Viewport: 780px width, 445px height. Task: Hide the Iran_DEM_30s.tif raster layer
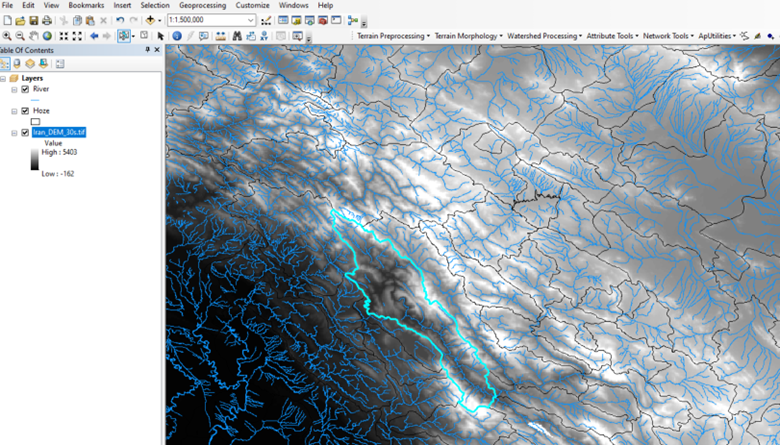(25, 132)
